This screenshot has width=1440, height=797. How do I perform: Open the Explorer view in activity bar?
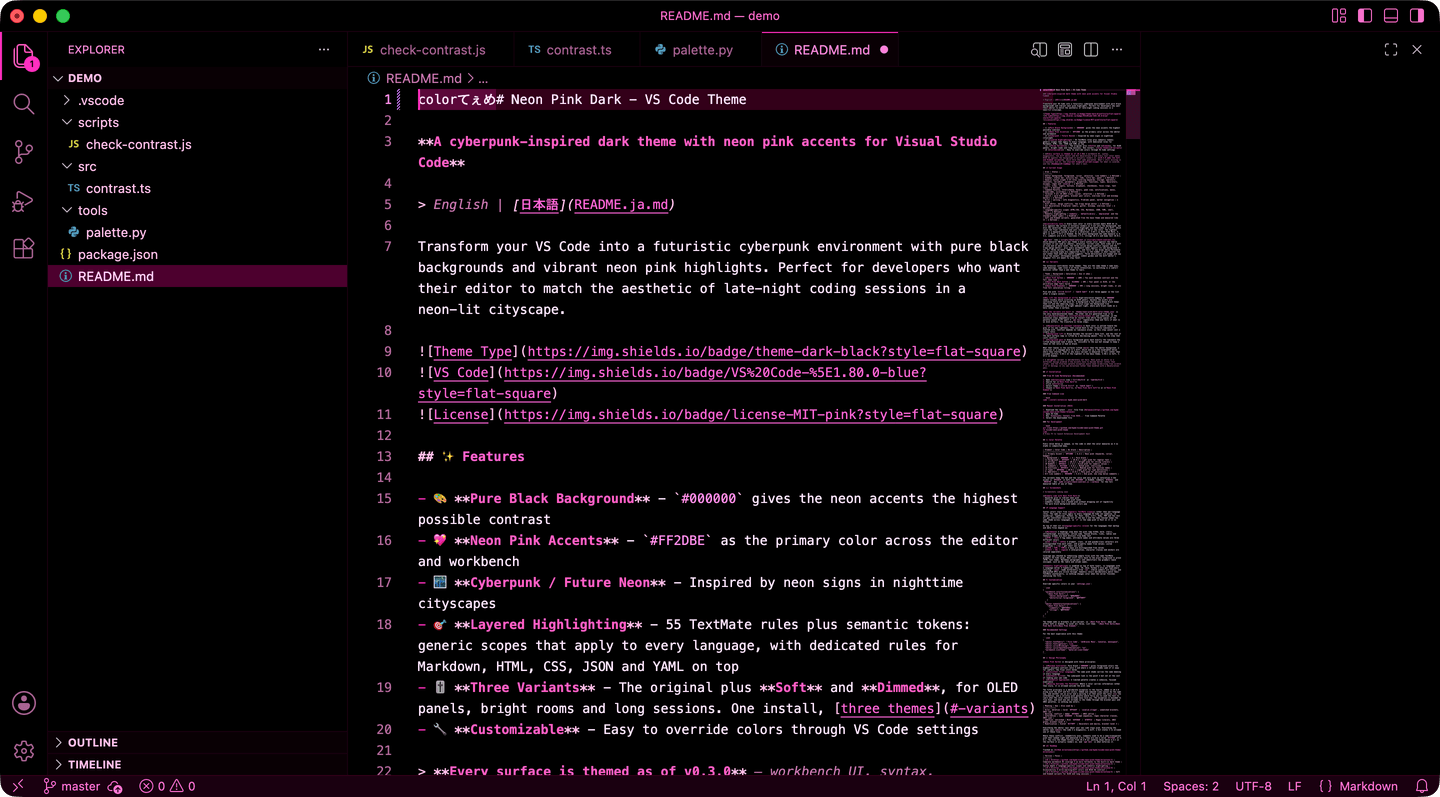click(x=24, y=56)
